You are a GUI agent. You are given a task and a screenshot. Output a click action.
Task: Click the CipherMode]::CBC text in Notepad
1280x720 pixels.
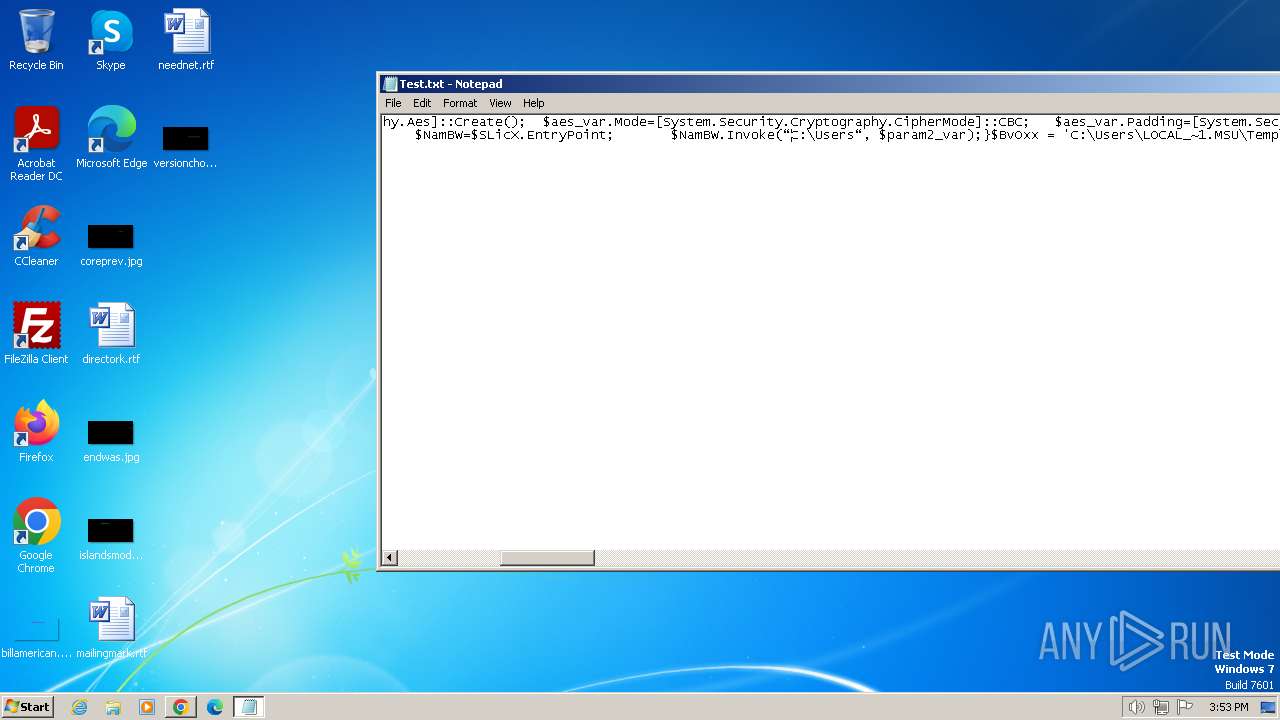coord(962,122)
